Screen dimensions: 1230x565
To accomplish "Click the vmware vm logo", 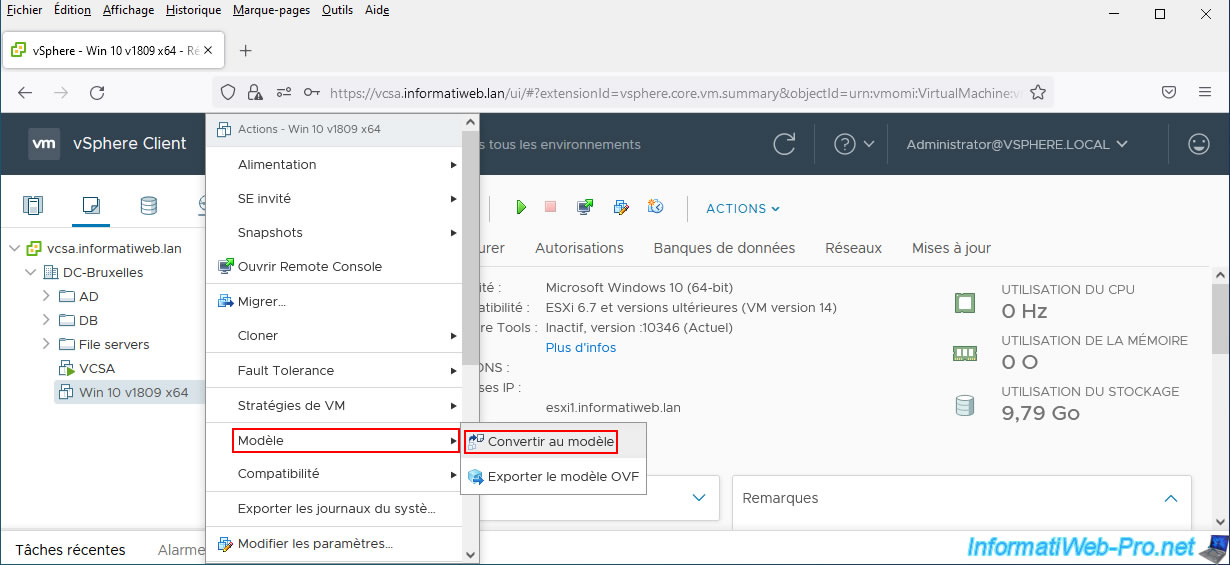I will pyautogui.click(x=44, y=143).
